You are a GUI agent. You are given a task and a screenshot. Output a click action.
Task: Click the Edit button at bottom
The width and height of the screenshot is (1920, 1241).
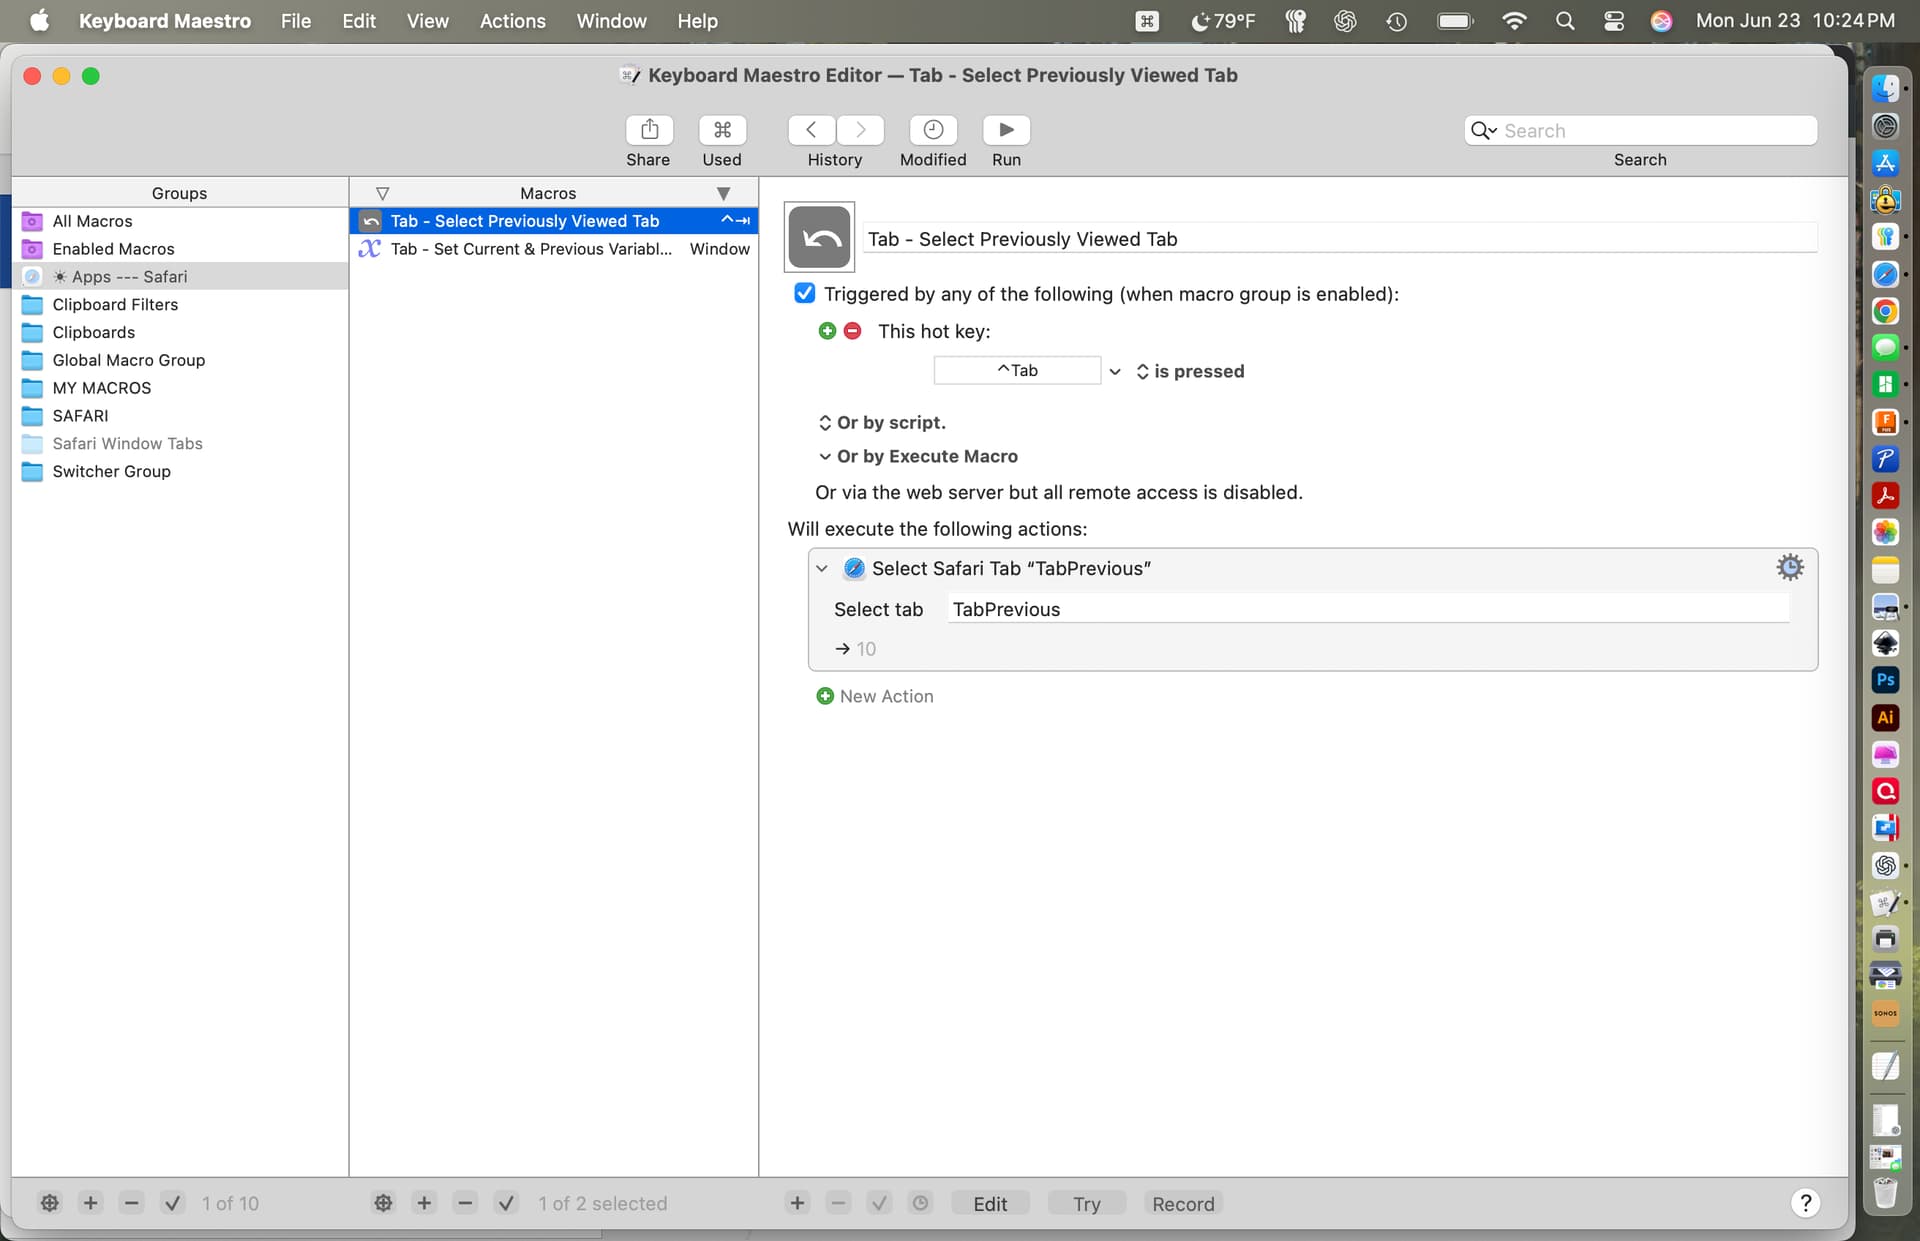990,1203
